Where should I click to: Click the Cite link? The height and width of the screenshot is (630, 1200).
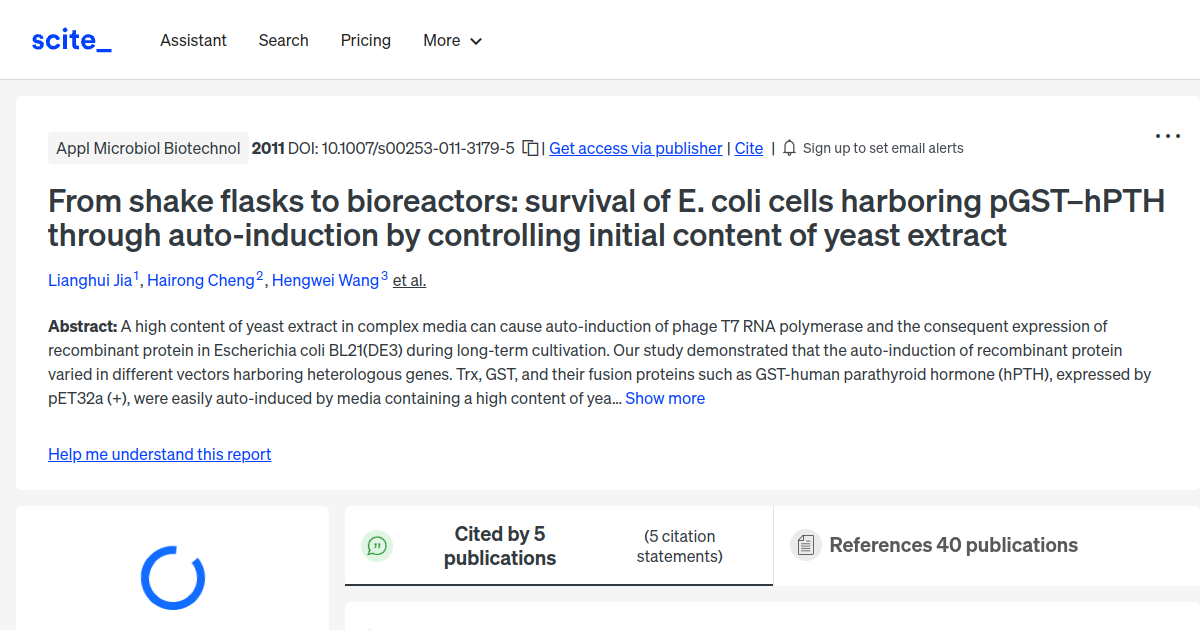pos(748,147)
